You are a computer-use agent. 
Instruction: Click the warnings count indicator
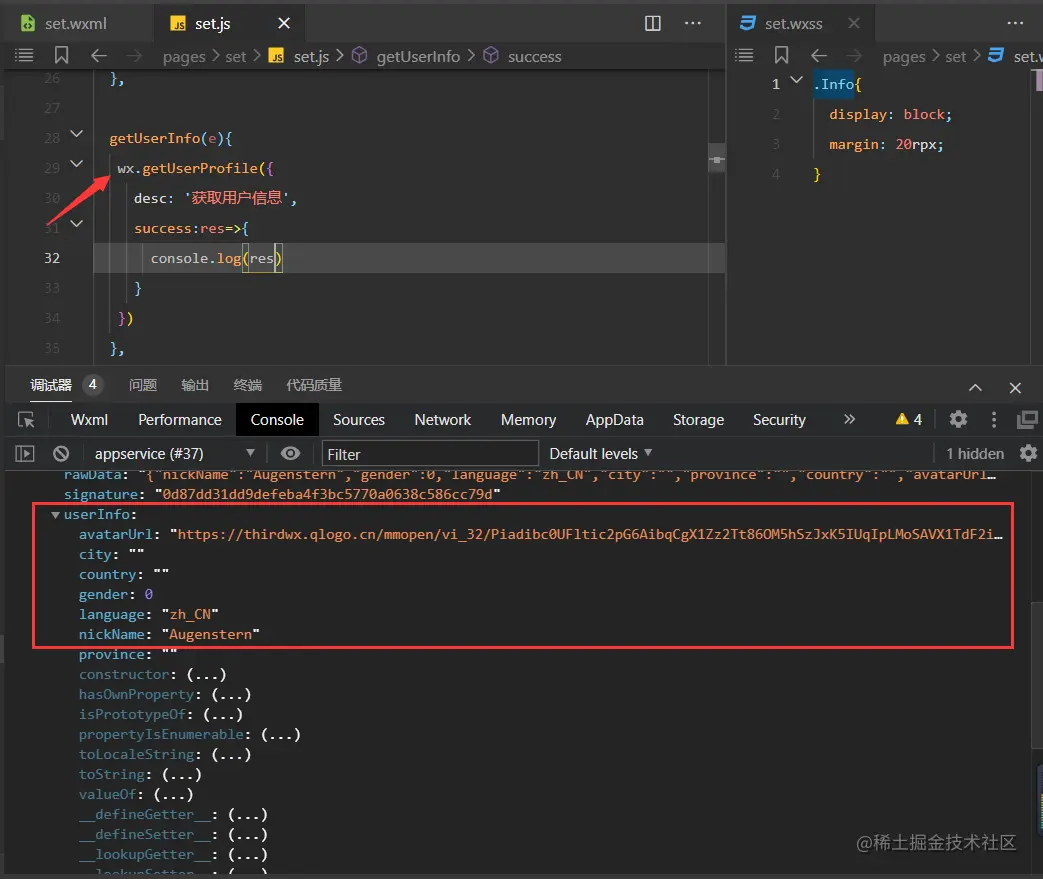coord(908,419)
